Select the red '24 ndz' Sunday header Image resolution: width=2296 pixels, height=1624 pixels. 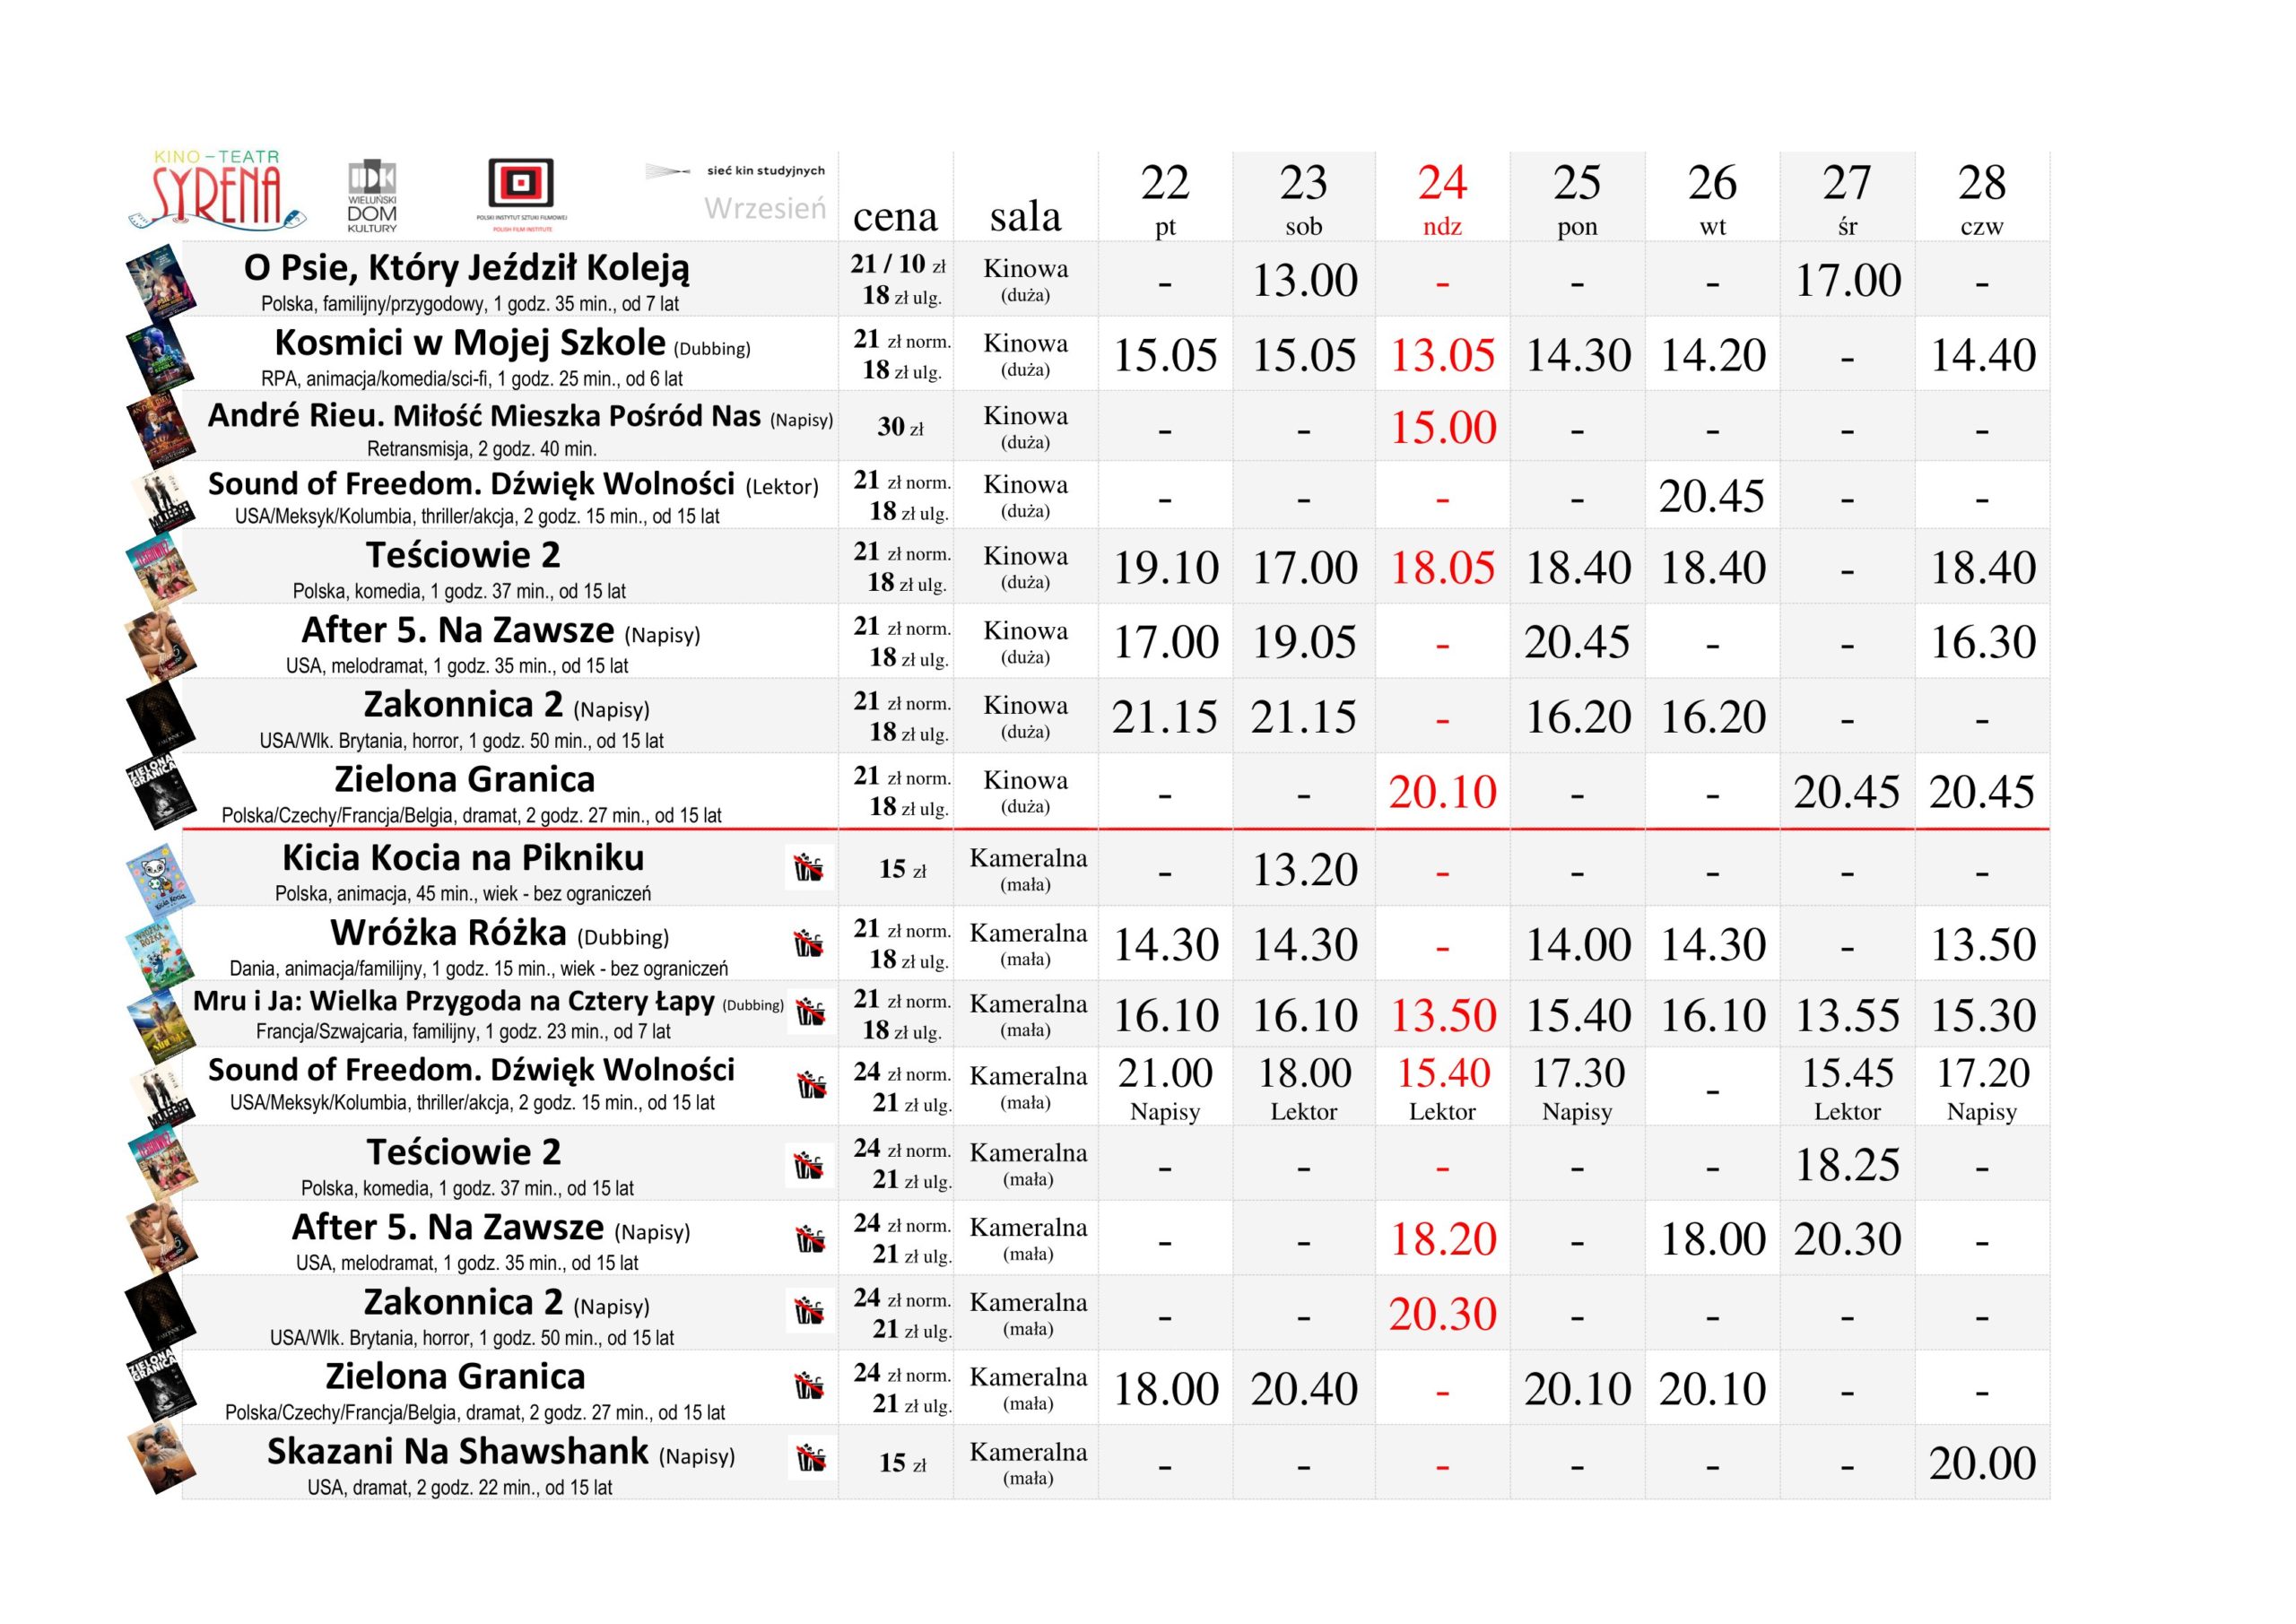coord(1442,198)
